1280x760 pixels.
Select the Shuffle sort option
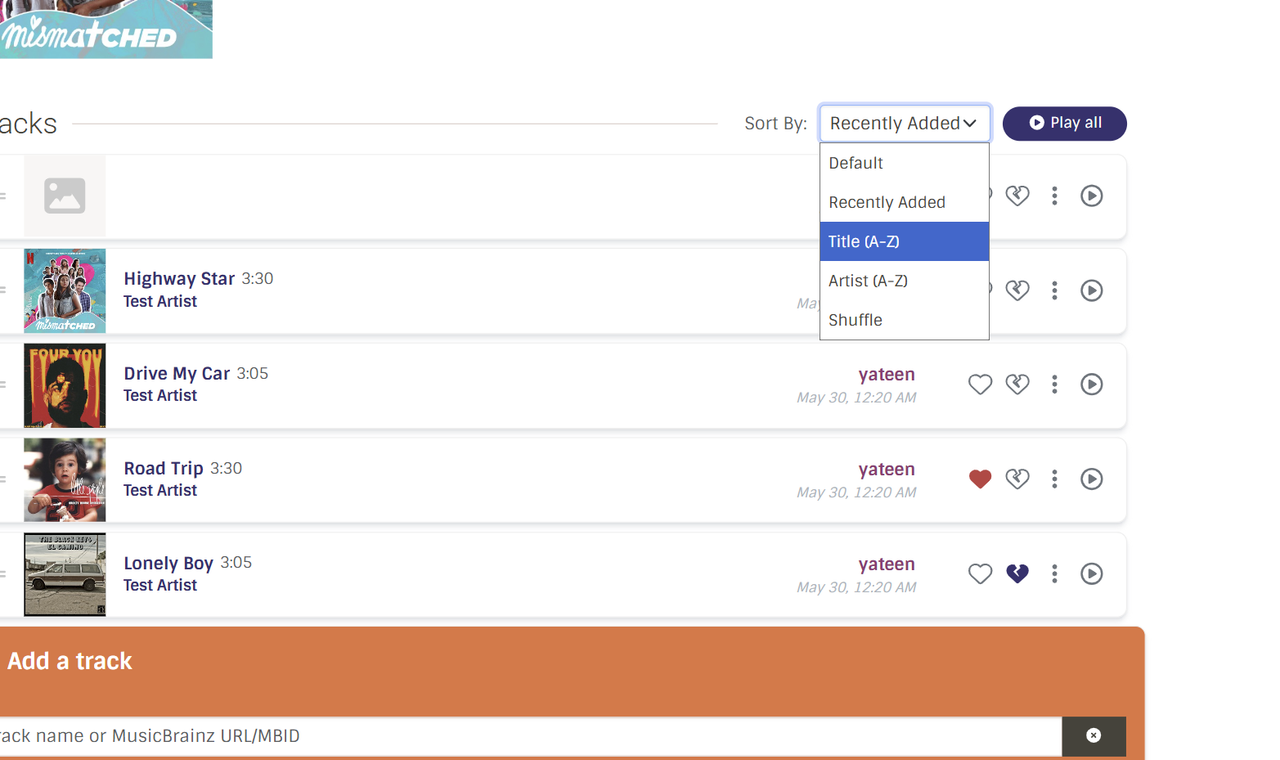click(x=904, y=320)
